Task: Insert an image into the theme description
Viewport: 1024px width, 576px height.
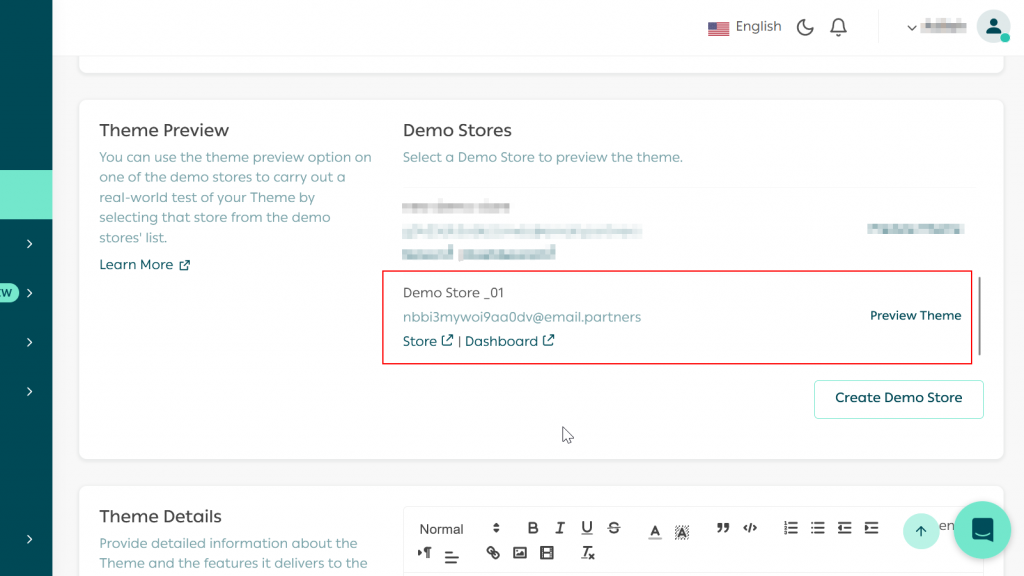Action: click(x=519, y=551)
